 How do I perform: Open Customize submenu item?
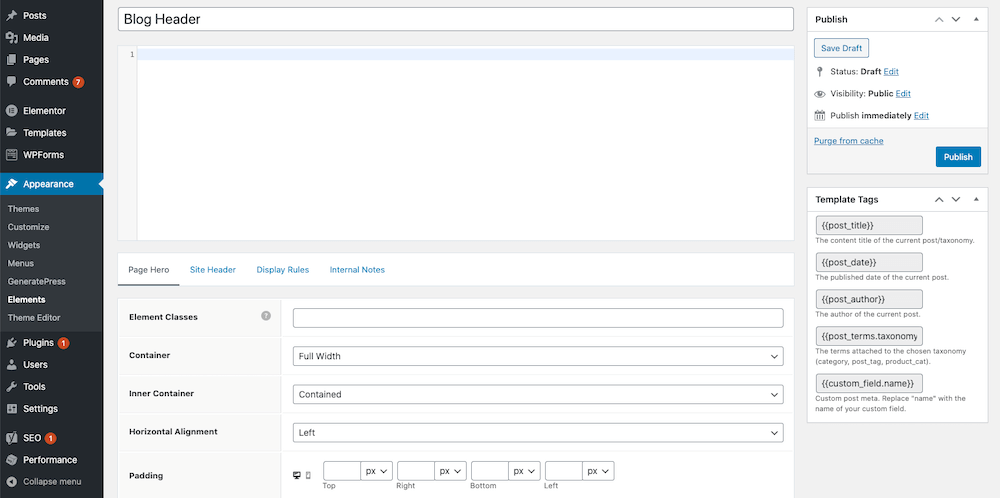coord(28,227)
